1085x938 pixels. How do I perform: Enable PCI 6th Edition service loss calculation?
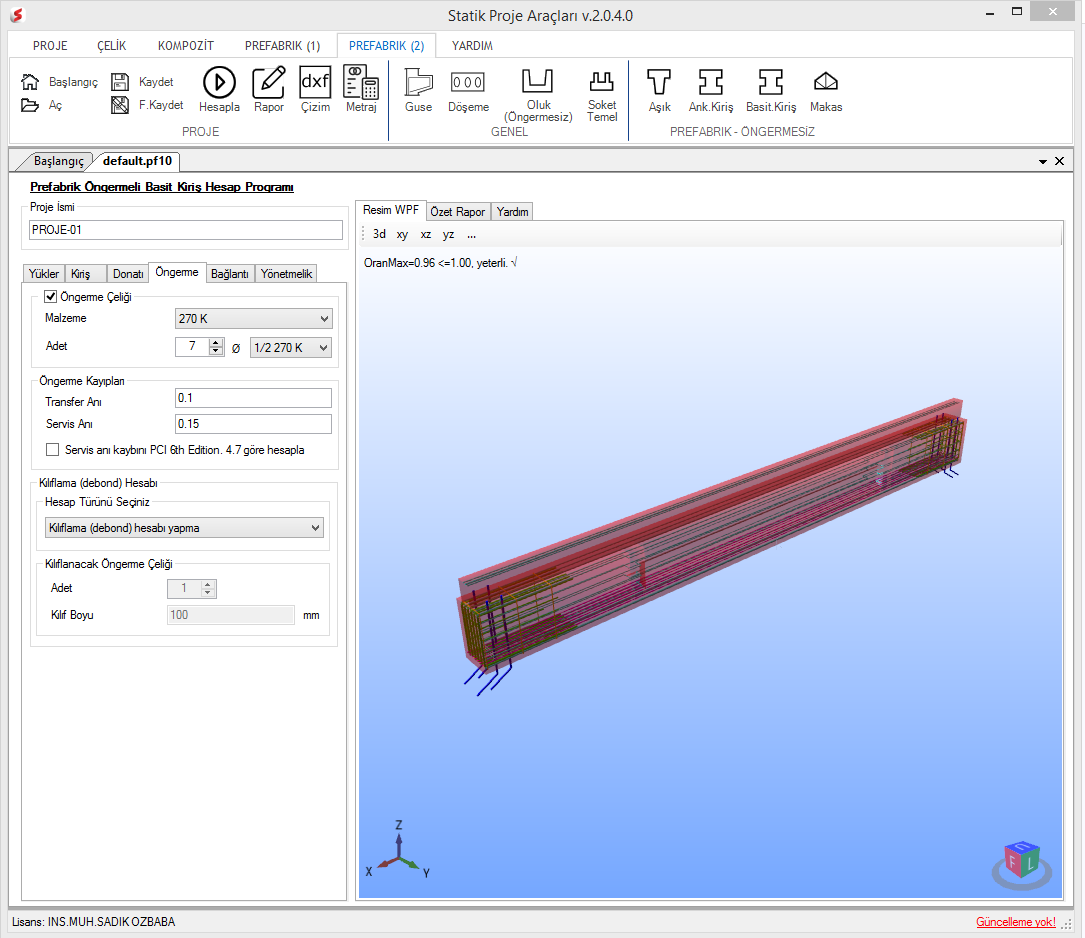(53, 450)
